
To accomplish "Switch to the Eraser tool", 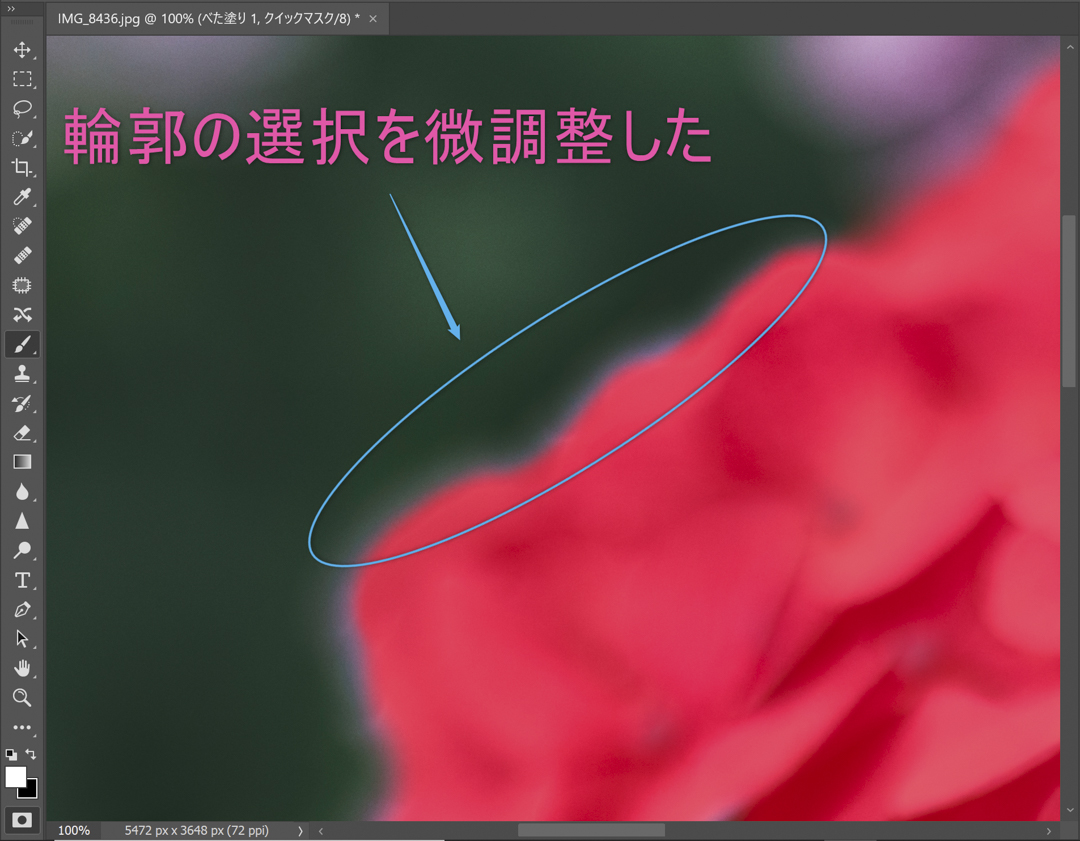I will tap(22, 433).
